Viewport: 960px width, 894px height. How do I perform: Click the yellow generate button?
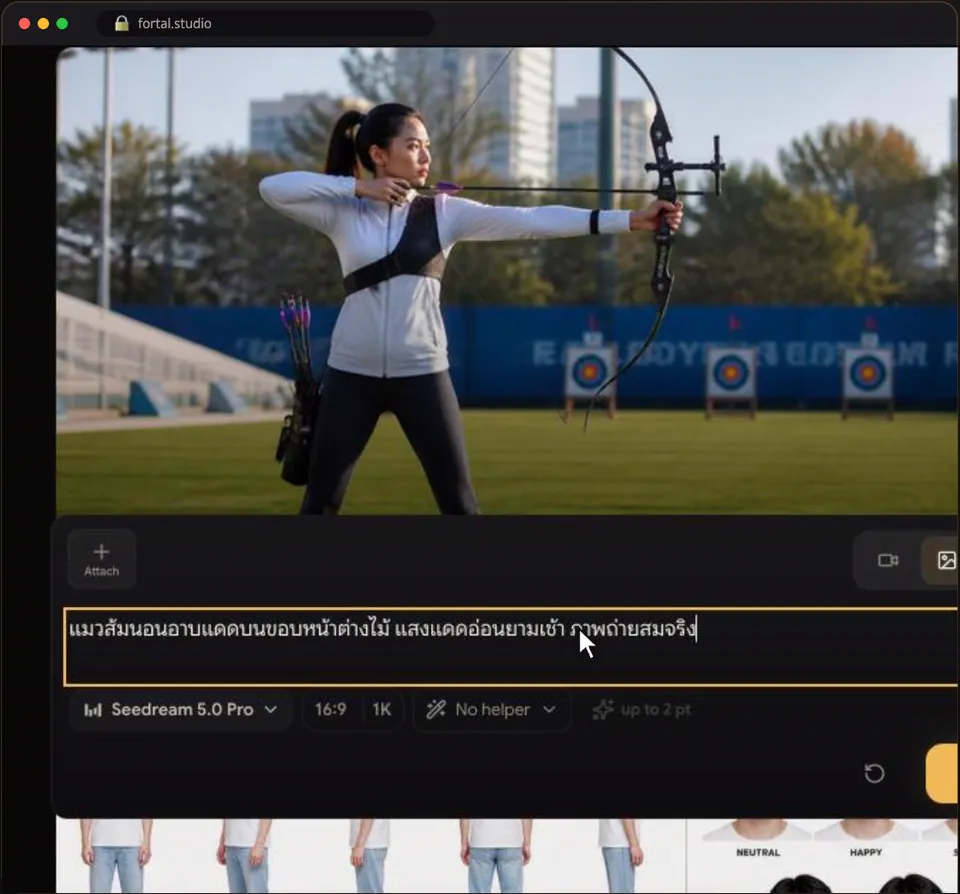point(943,773)
